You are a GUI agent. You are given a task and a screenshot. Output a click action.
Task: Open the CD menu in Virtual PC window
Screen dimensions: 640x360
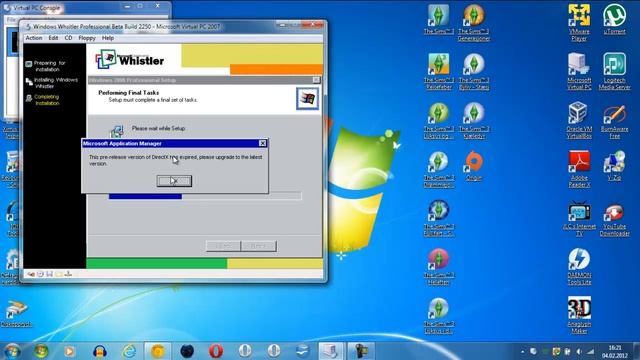(68, 38)
